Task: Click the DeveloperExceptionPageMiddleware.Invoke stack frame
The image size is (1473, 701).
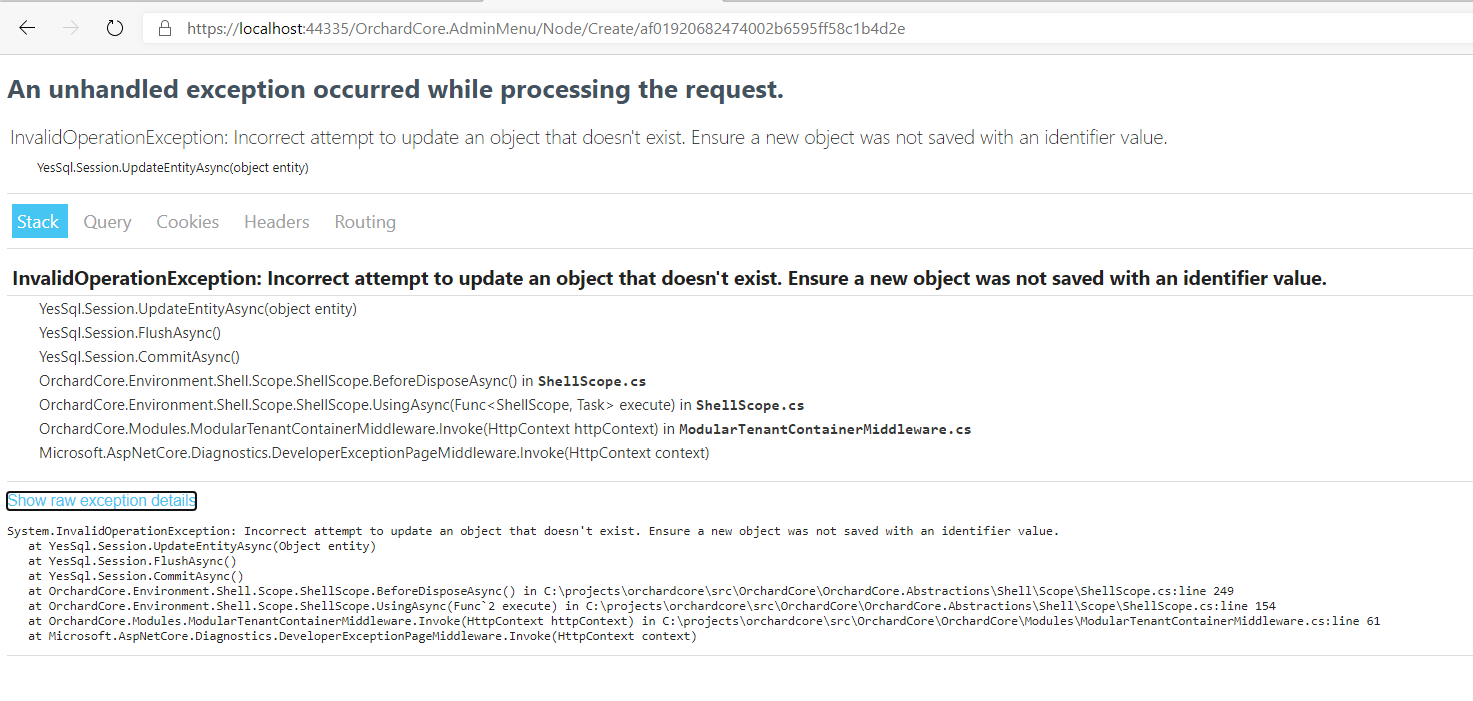Action: pyautogui.click(x=372, y=452)
